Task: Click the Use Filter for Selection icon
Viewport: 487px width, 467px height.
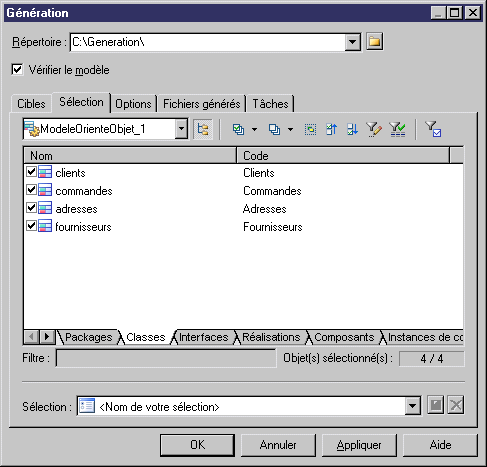Action: 433,129
